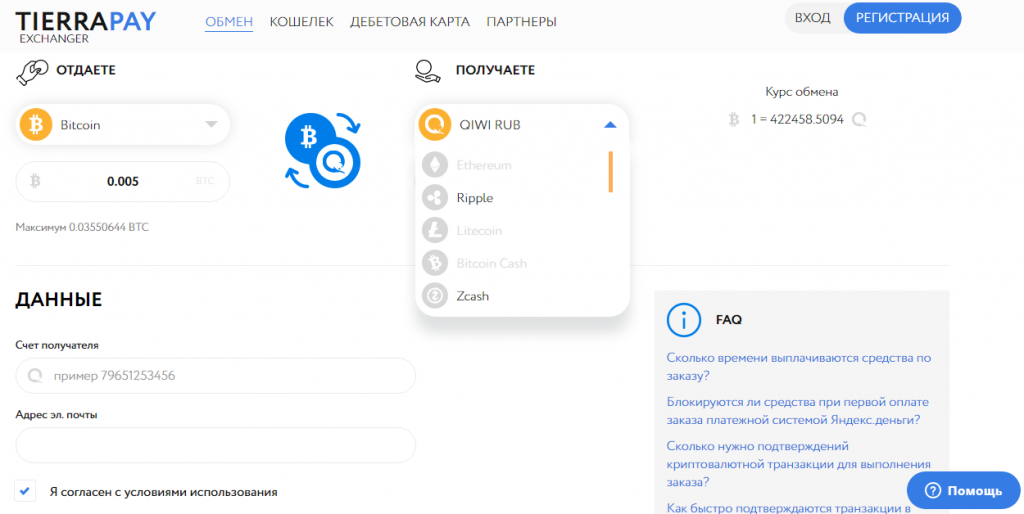Click the Litecoin icon in the dropdown
Image resolution: width=1024 pixels, height=514 pixels.
click(435, 231)
